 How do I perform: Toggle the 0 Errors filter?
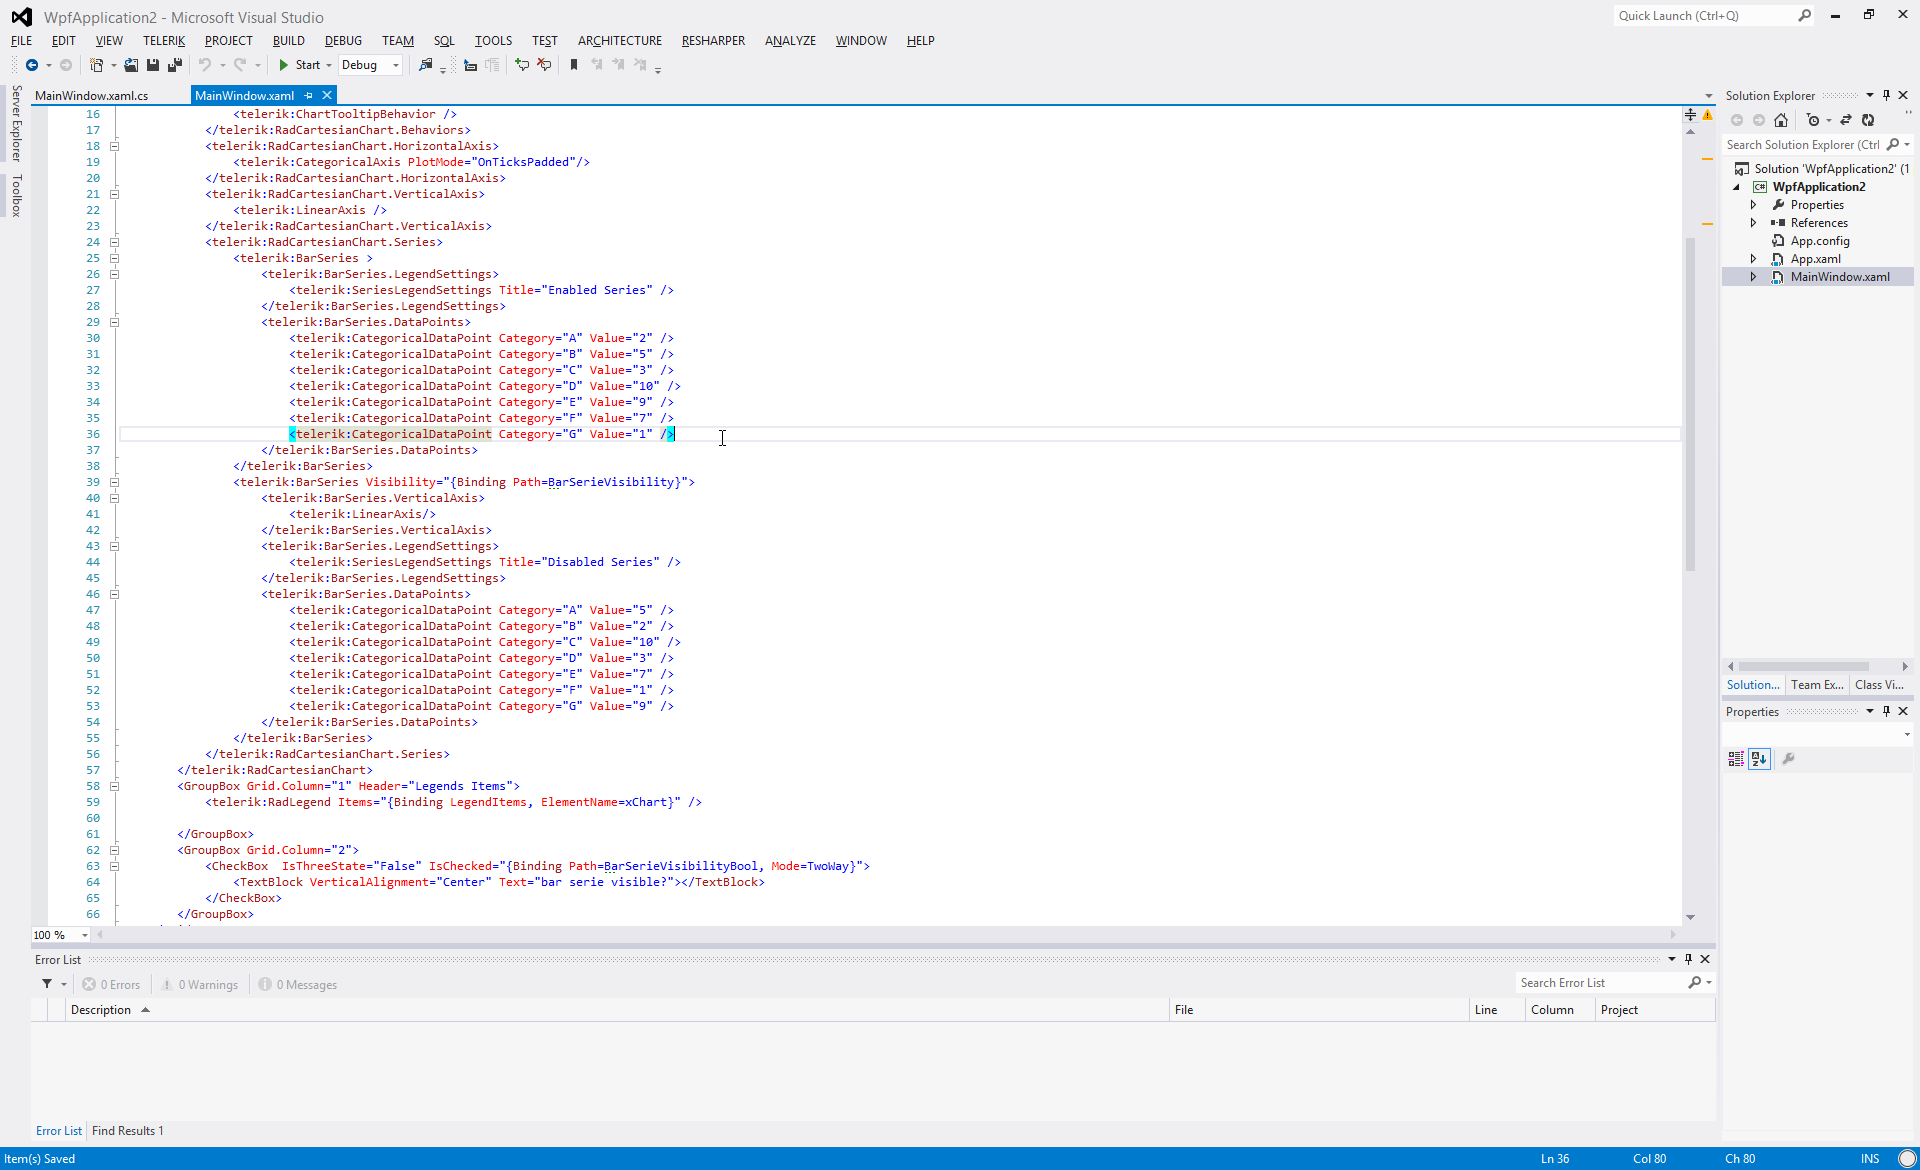coord(111,985)
